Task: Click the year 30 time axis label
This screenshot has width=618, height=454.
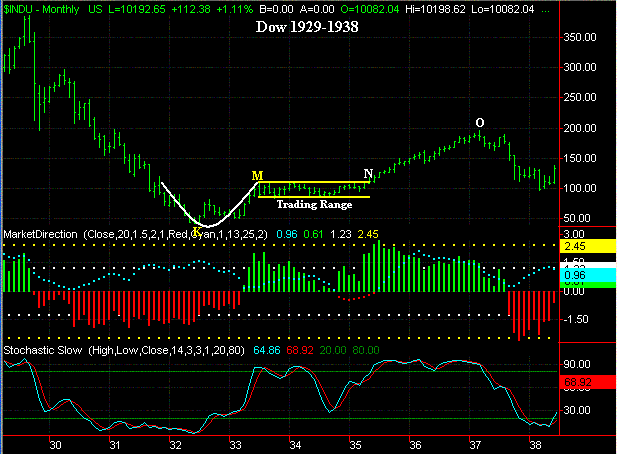Action: [x=56, y=445]
